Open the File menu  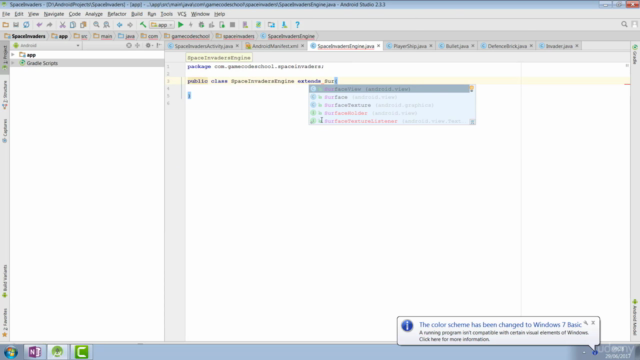[x=6, y=14]
